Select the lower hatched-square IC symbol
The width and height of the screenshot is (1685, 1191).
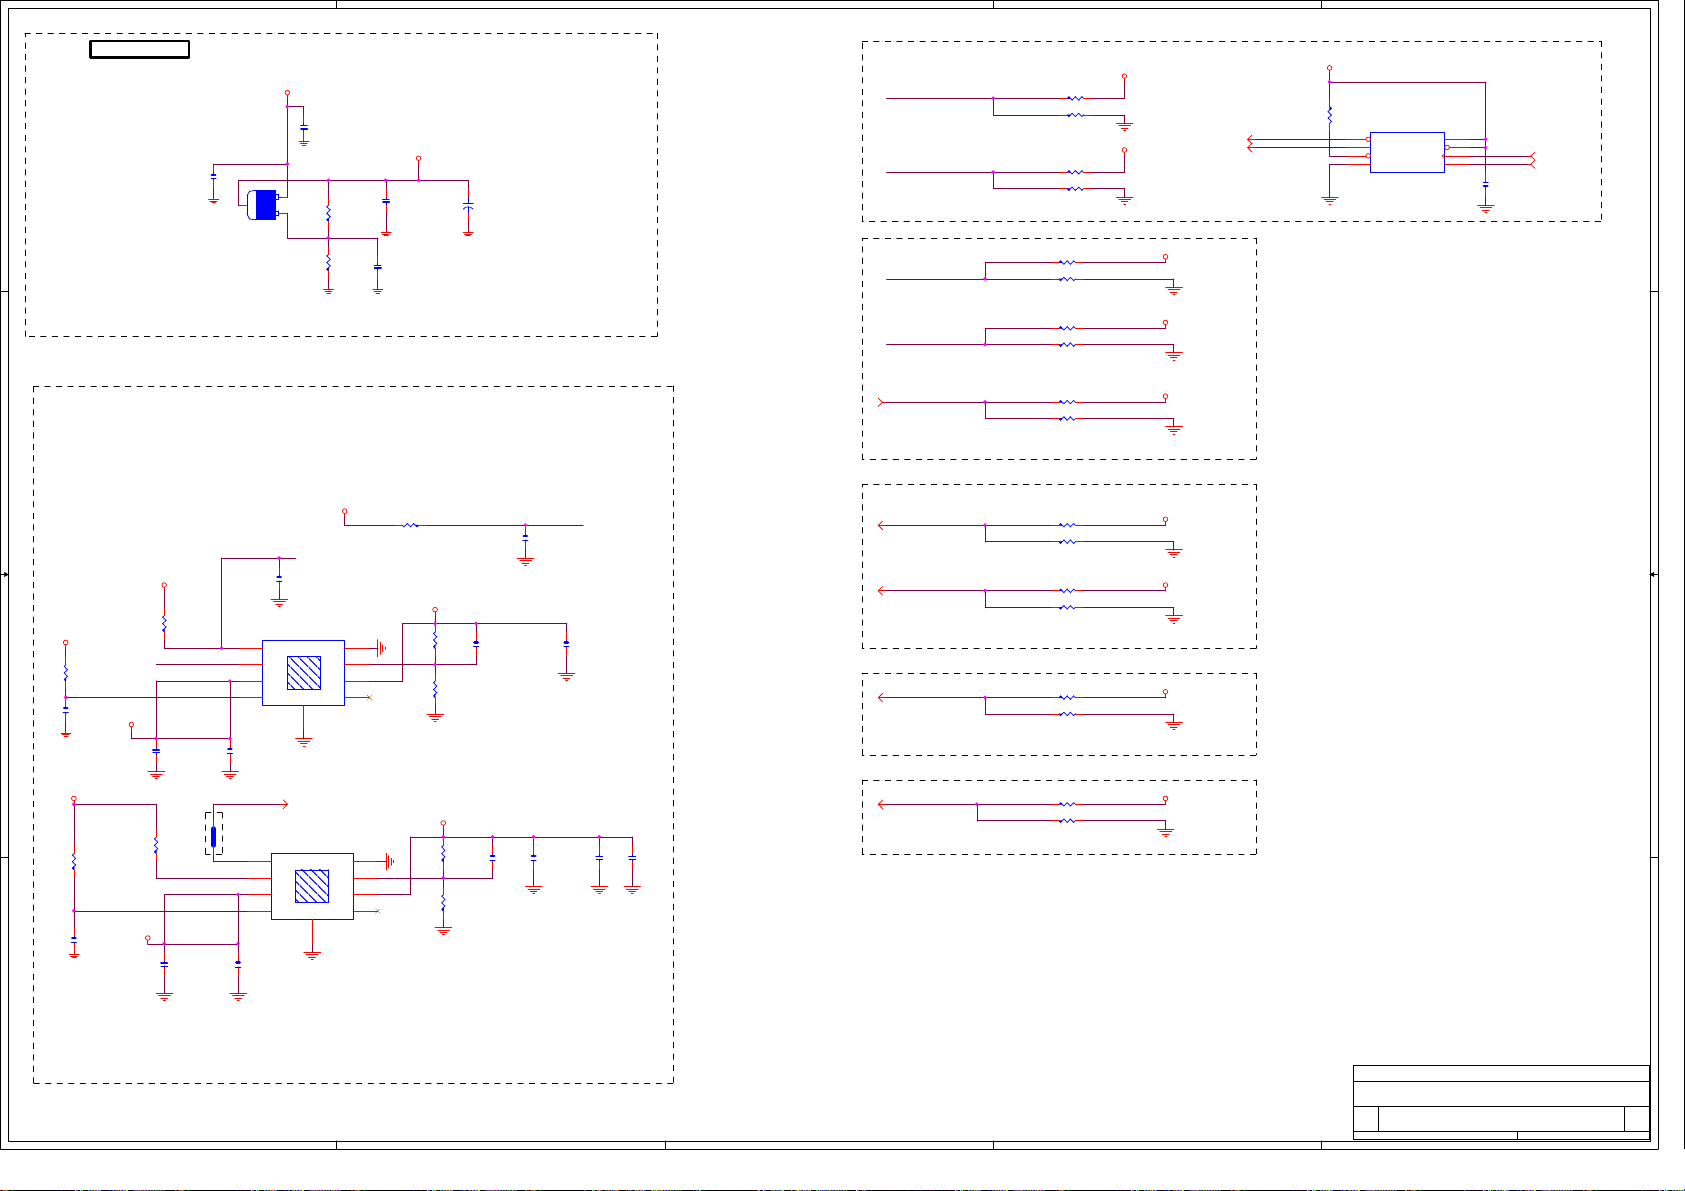coord(312,886)
